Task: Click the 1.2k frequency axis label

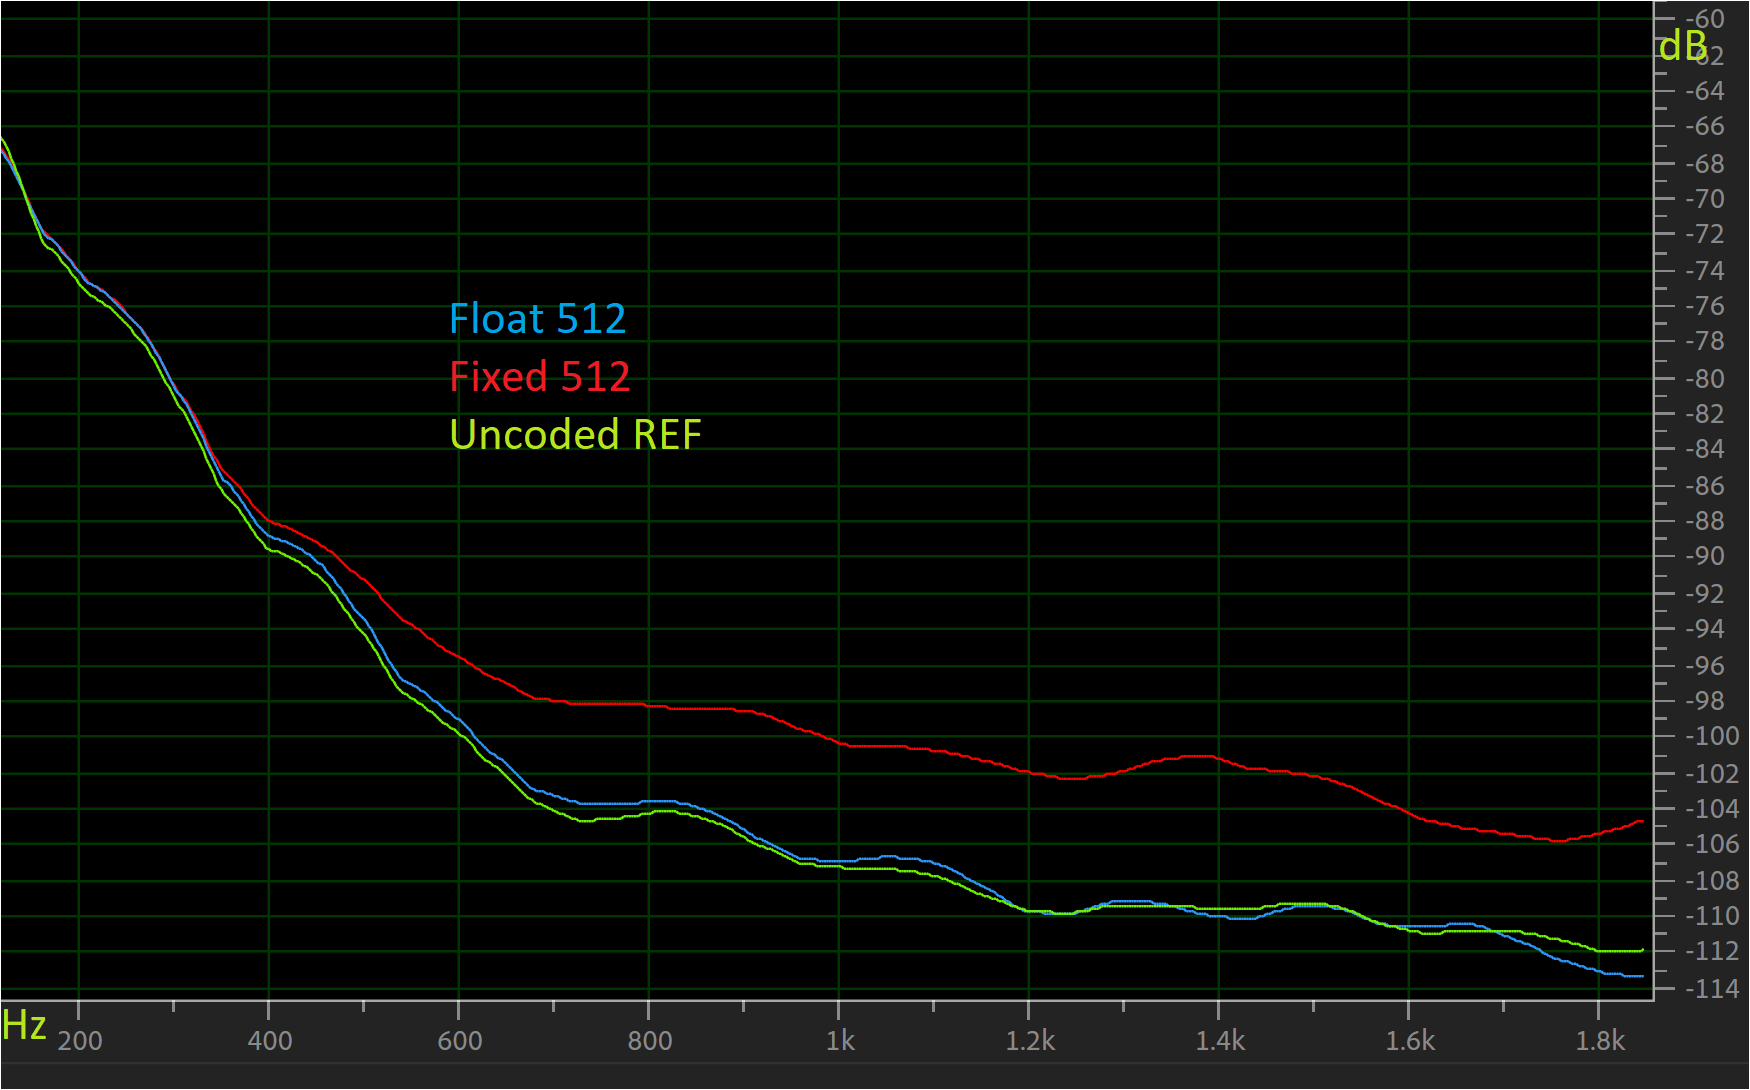Action: tap(1030, 1041)
